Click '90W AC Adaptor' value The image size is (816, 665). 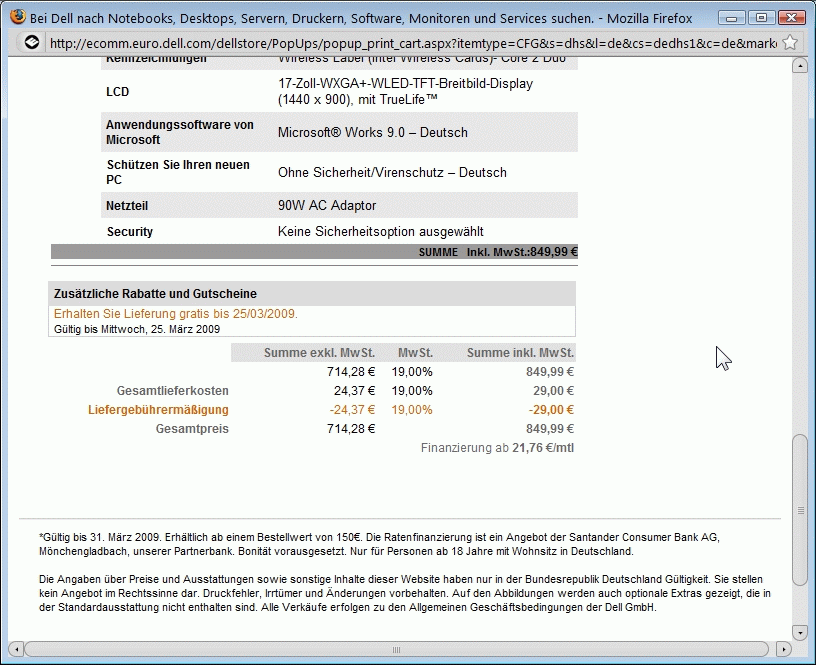point(327,205)
